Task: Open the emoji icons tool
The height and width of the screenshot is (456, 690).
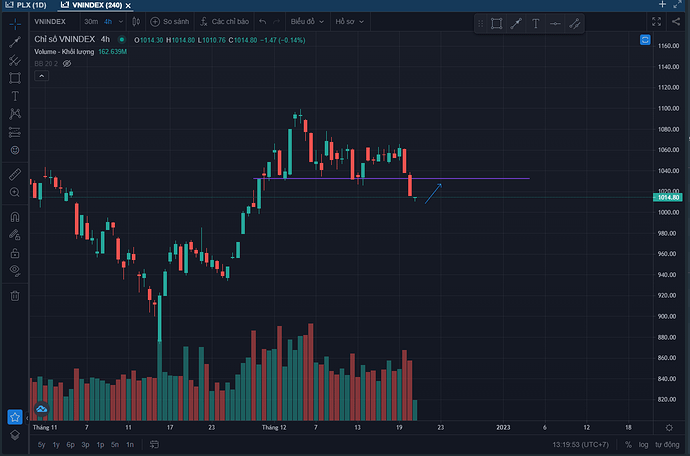Action: pos(15,150)
